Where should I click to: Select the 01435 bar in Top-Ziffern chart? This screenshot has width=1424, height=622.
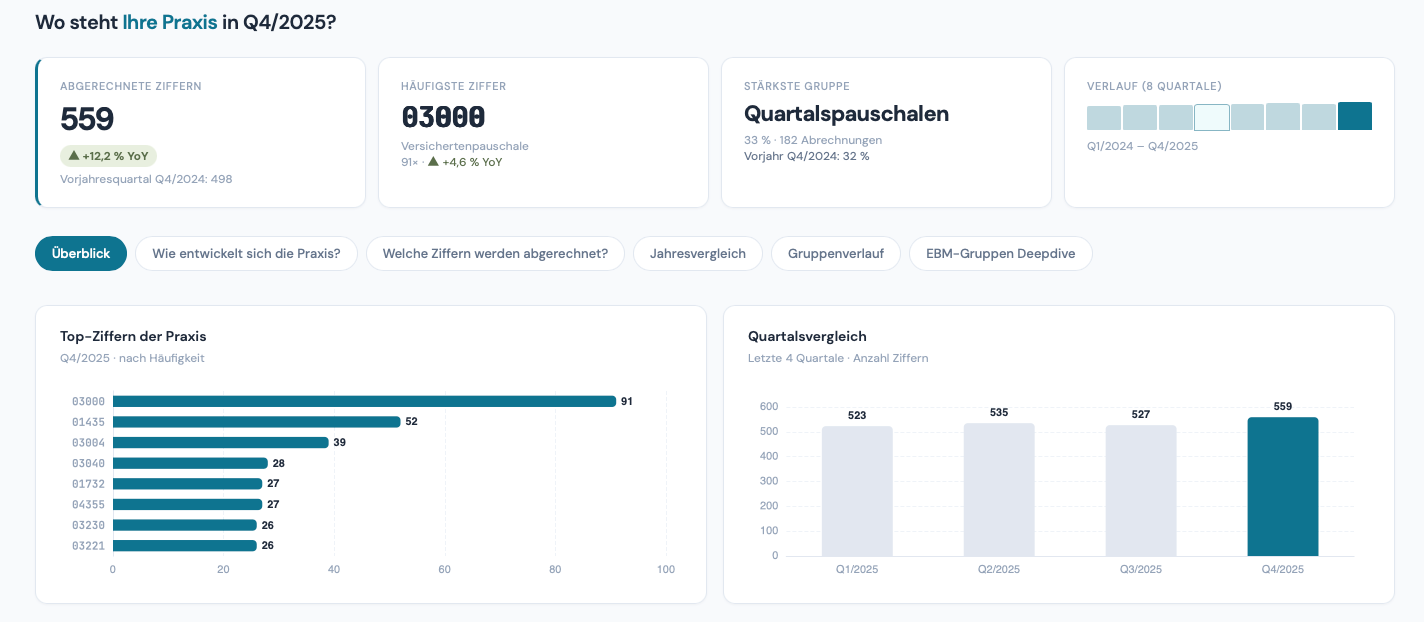255,421
